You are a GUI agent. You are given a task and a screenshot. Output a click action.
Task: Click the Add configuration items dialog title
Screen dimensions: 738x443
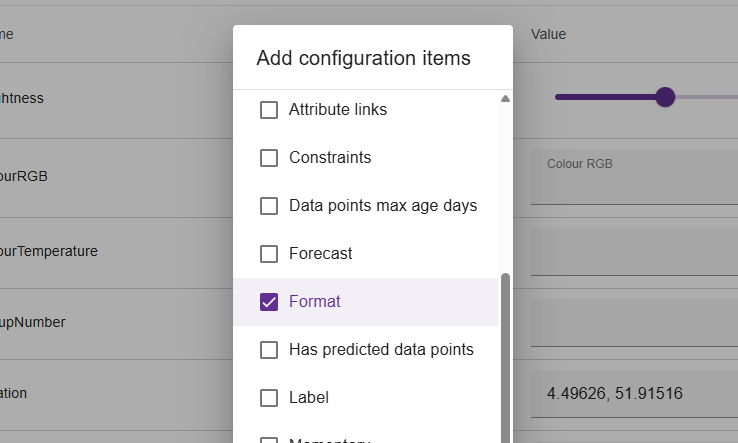(x=363, y=58)
